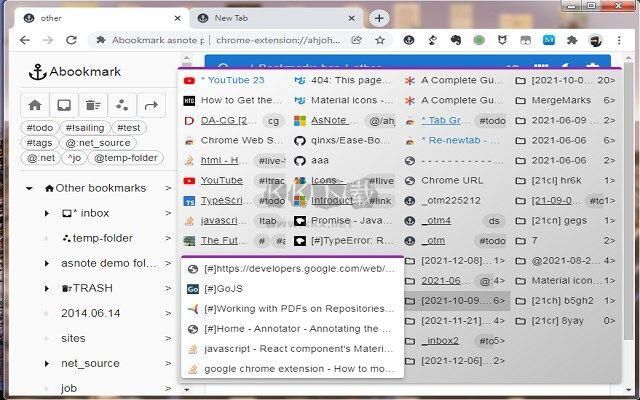Collapse Other bookmarks tree arrow
640x400 pixels.
pyautogui.click(x=29, y=188)
